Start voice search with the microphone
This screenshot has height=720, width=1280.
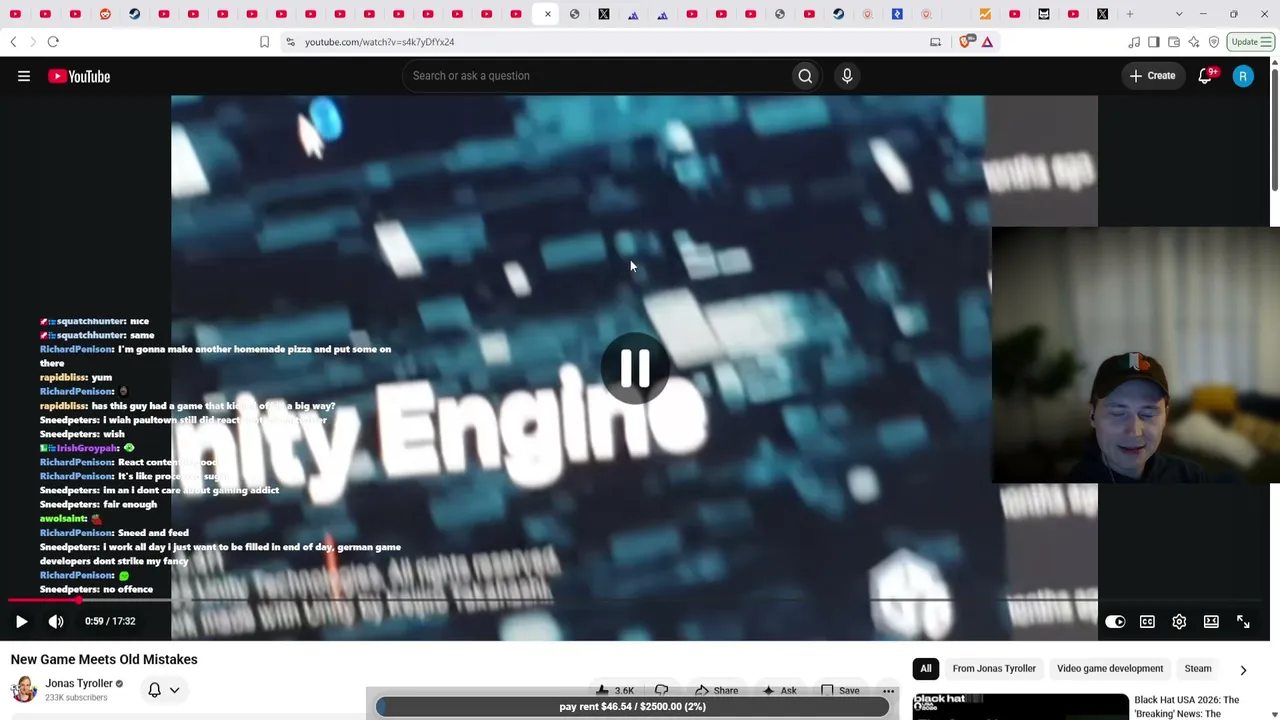point(847,76)
